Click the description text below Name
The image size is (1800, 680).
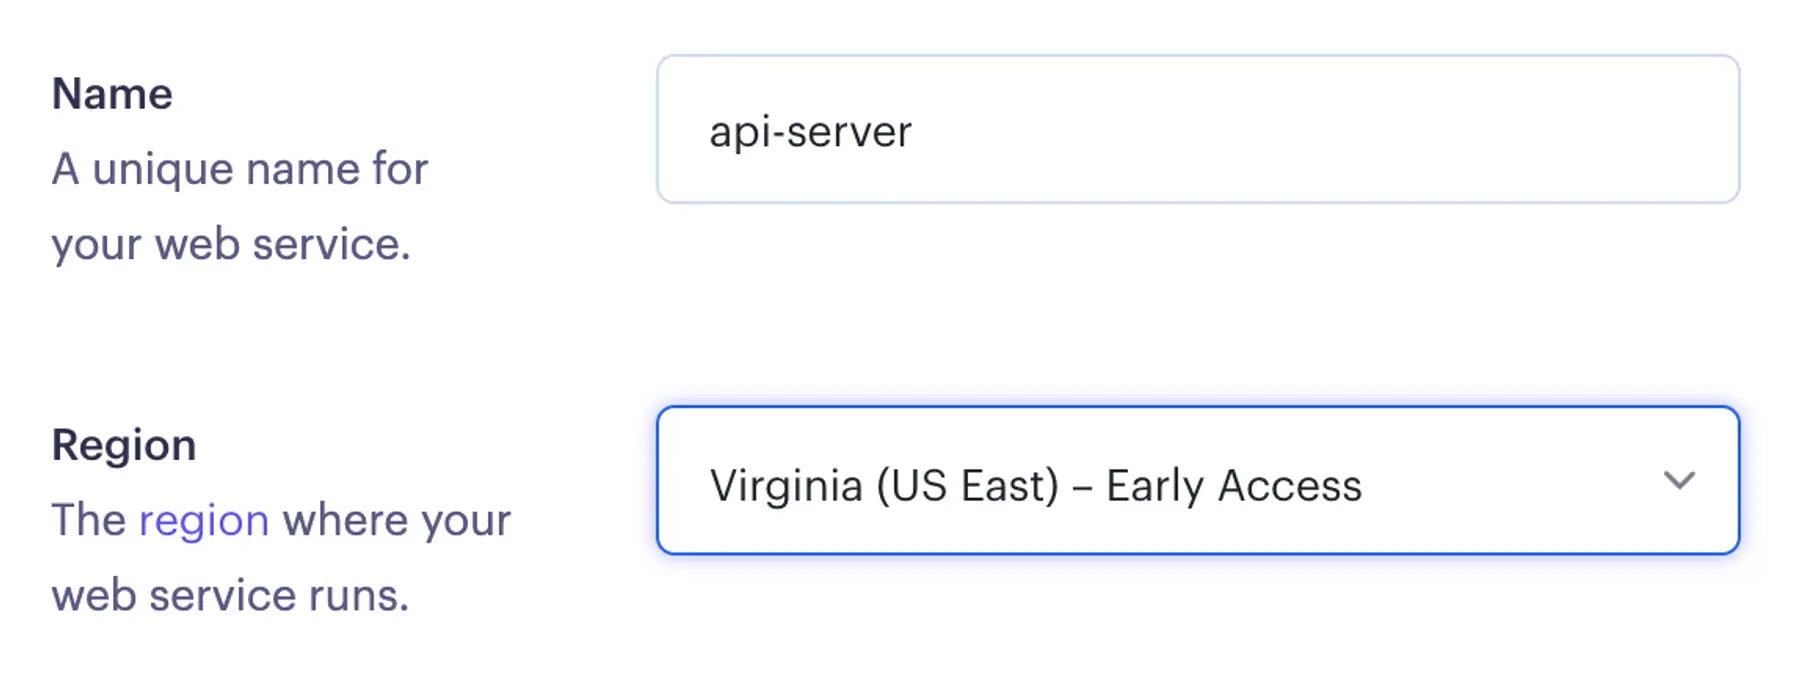point(240,205)
